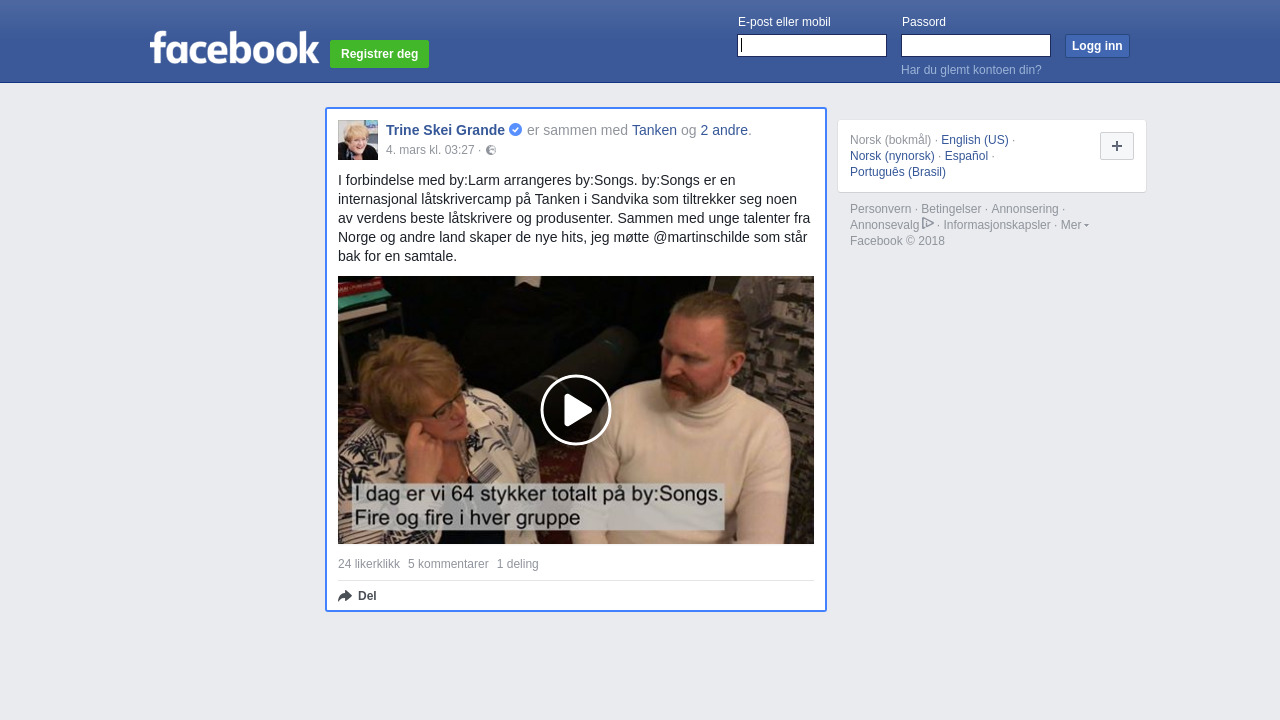Click the public globe icon beside the timestamp
The width and height of the screenshot is (1280, 720).
click(491, 150)
